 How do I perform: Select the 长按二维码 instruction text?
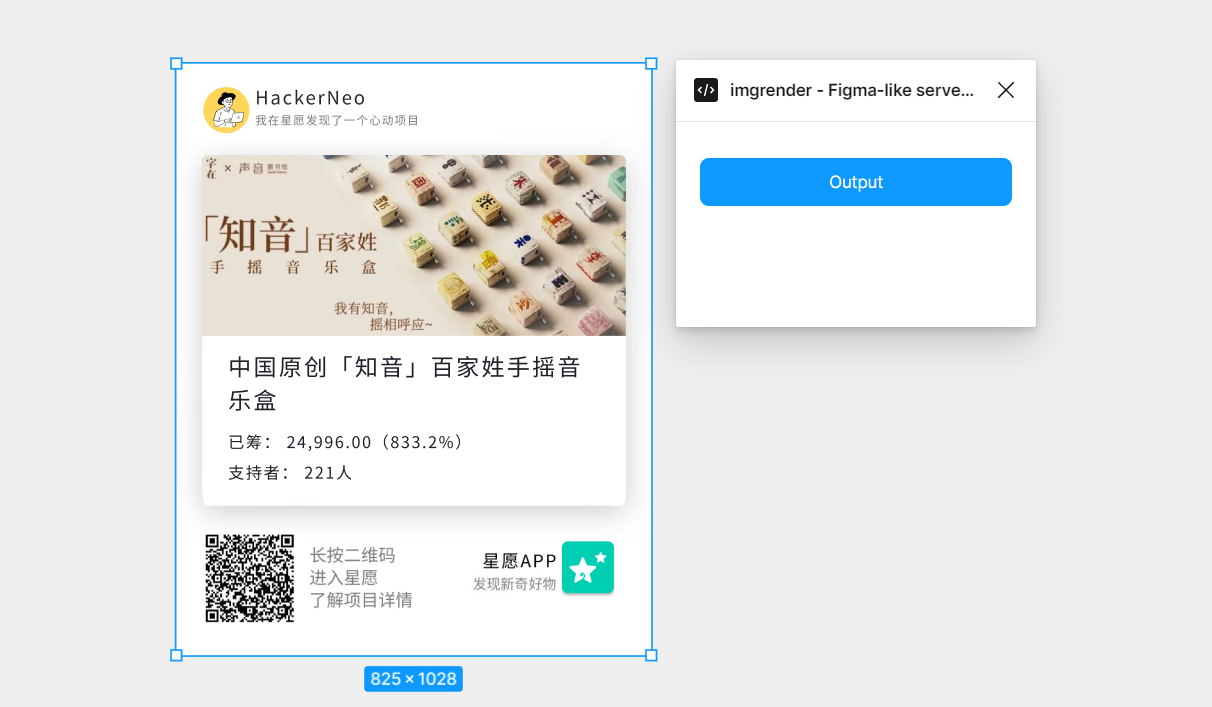coord(352,556)
